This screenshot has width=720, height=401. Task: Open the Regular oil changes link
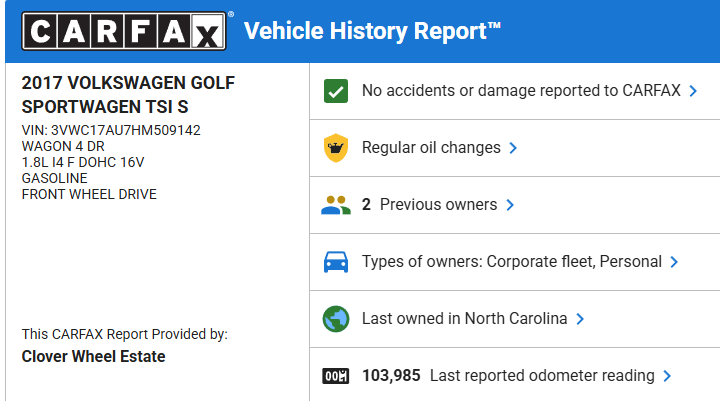431,148
